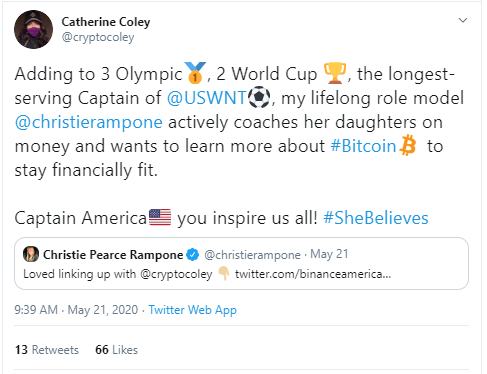Click the gold medal emoji
Image resolution: width=487 pixels, height=374 pixels.
[195, 72]
